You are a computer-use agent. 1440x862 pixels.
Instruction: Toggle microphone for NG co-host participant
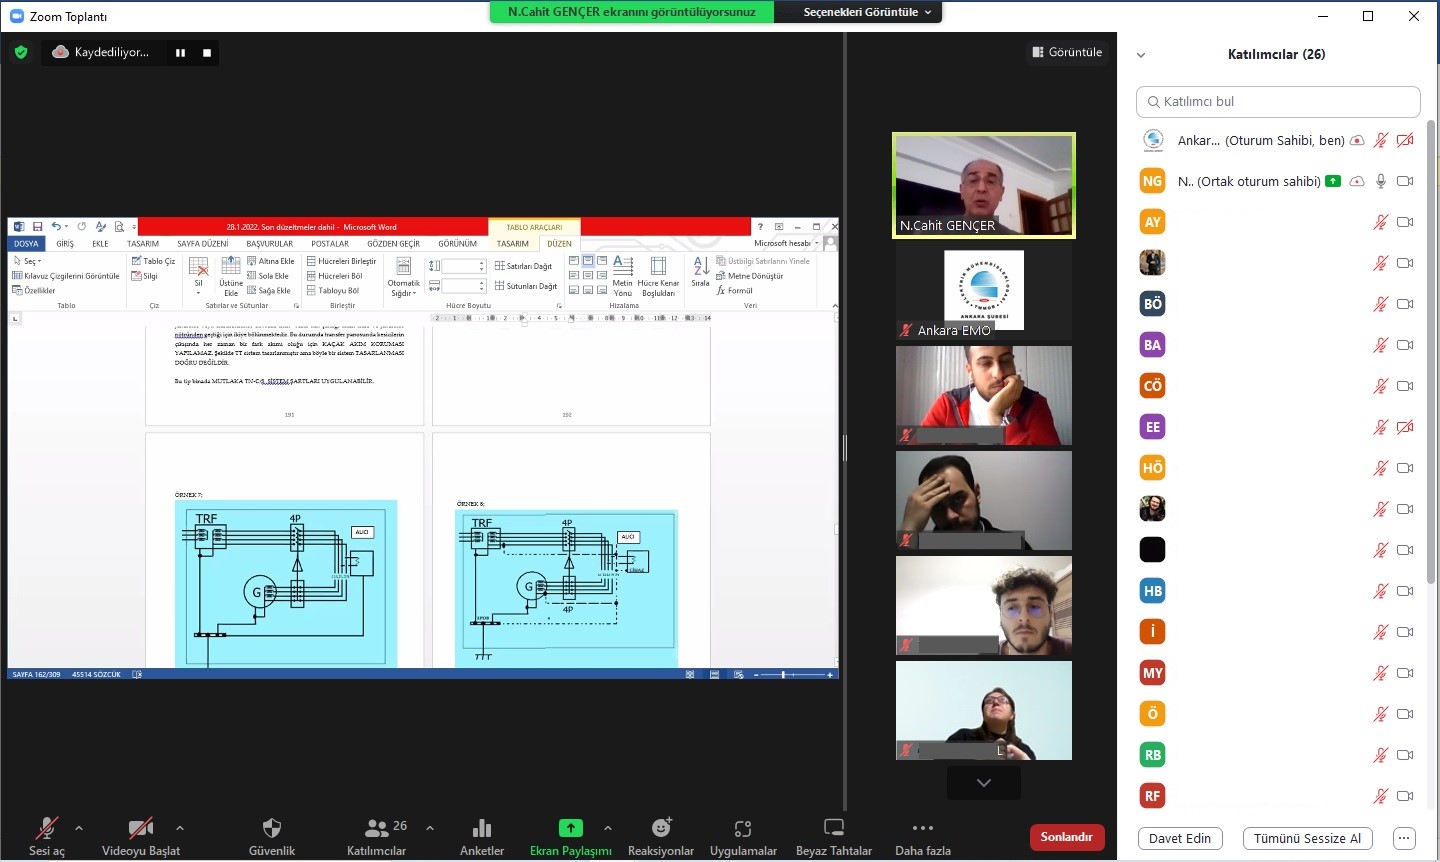1381,181
